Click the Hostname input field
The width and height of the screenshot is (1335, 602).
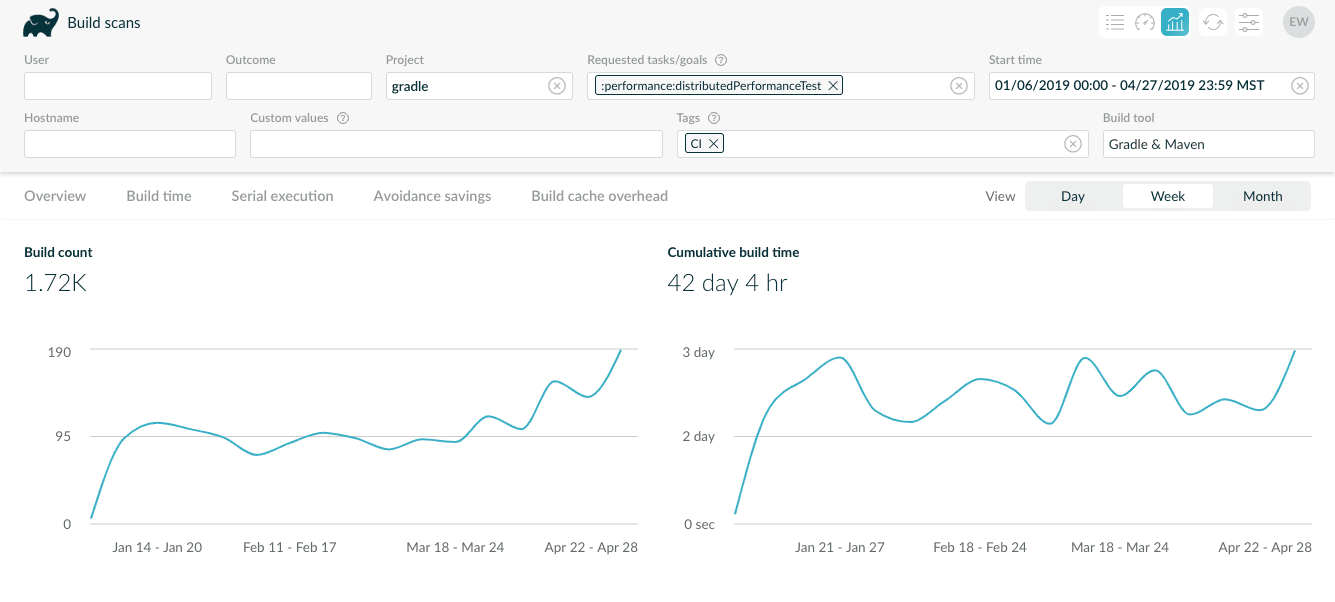point(129,143)
